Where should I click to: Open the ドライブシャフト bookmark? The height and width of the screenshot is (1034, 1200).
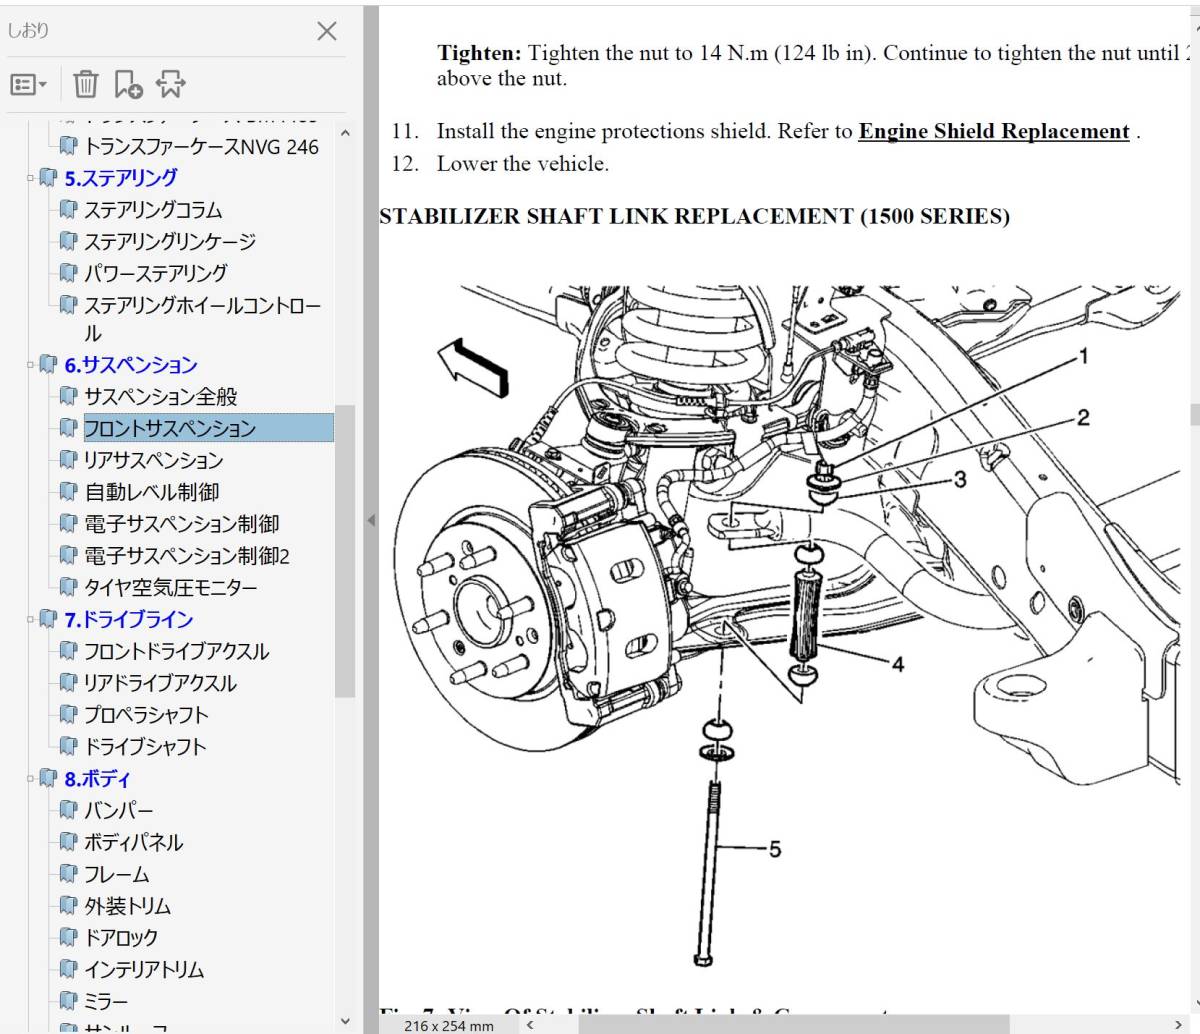click(145, 747)
